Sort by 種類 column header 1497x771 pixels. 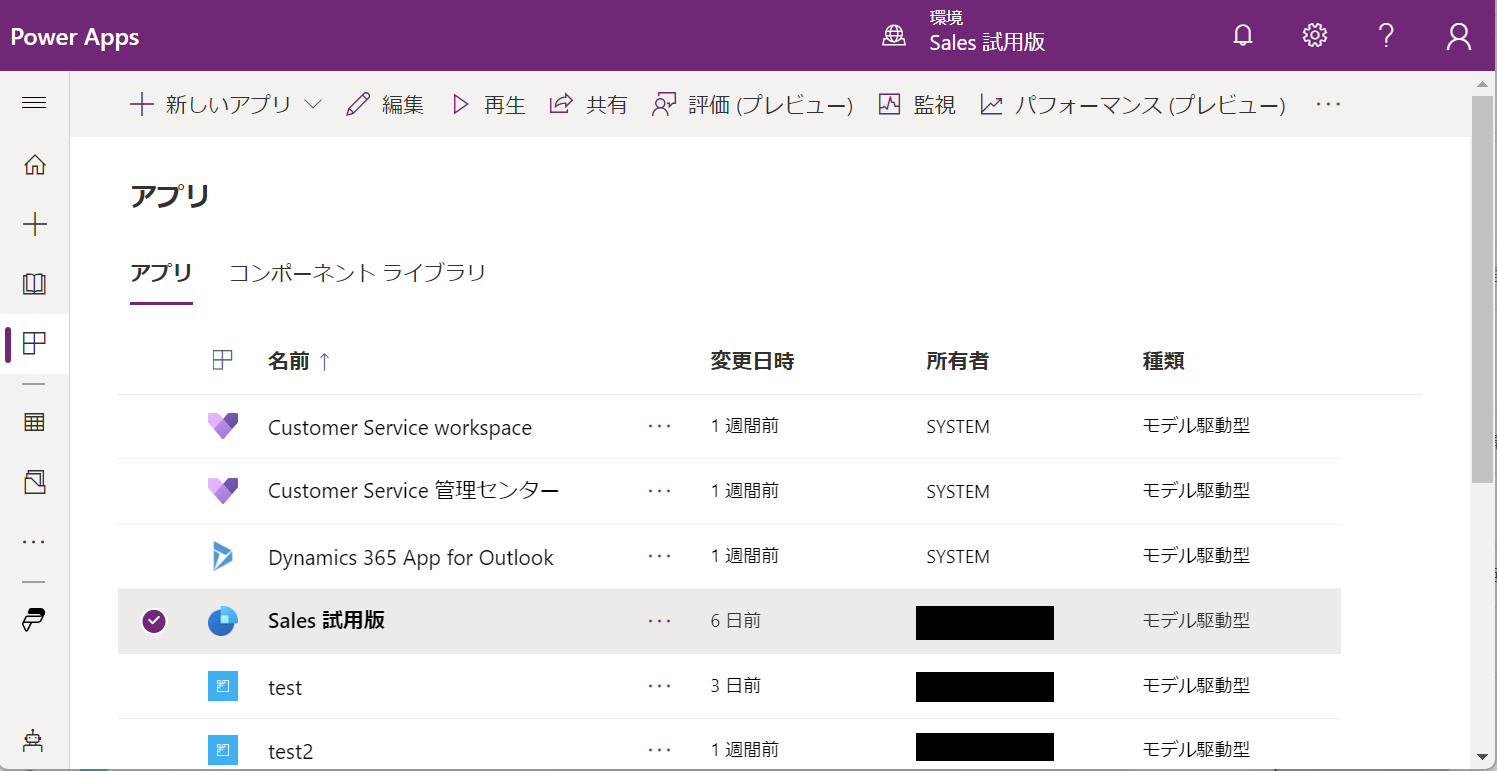[x=1164, y=361]
